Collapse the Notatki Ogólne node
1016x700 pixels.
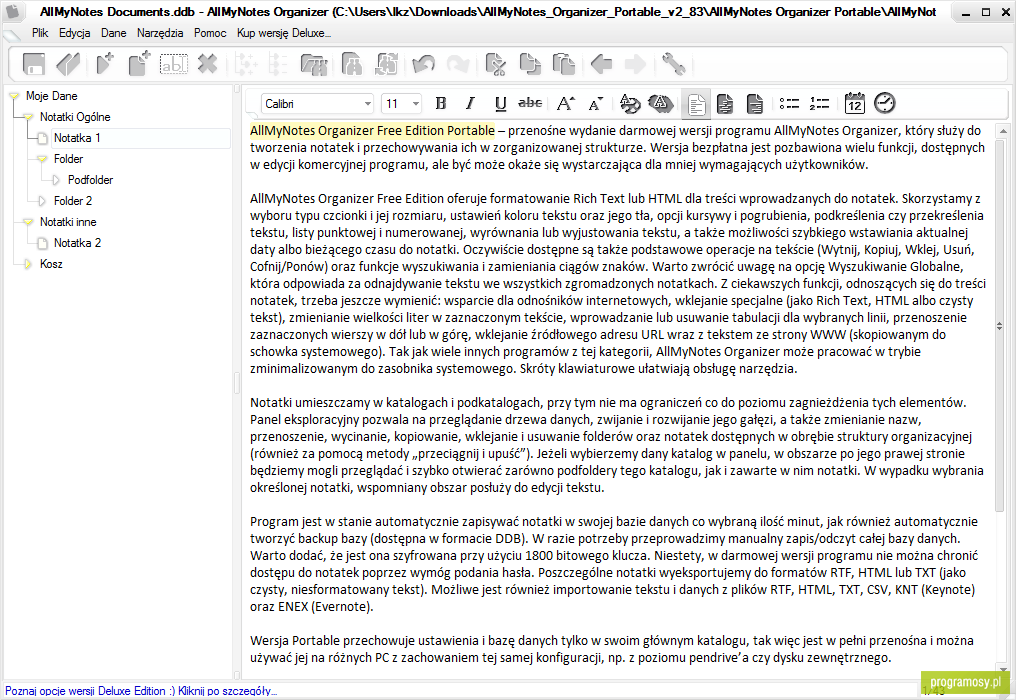[28, 117]
